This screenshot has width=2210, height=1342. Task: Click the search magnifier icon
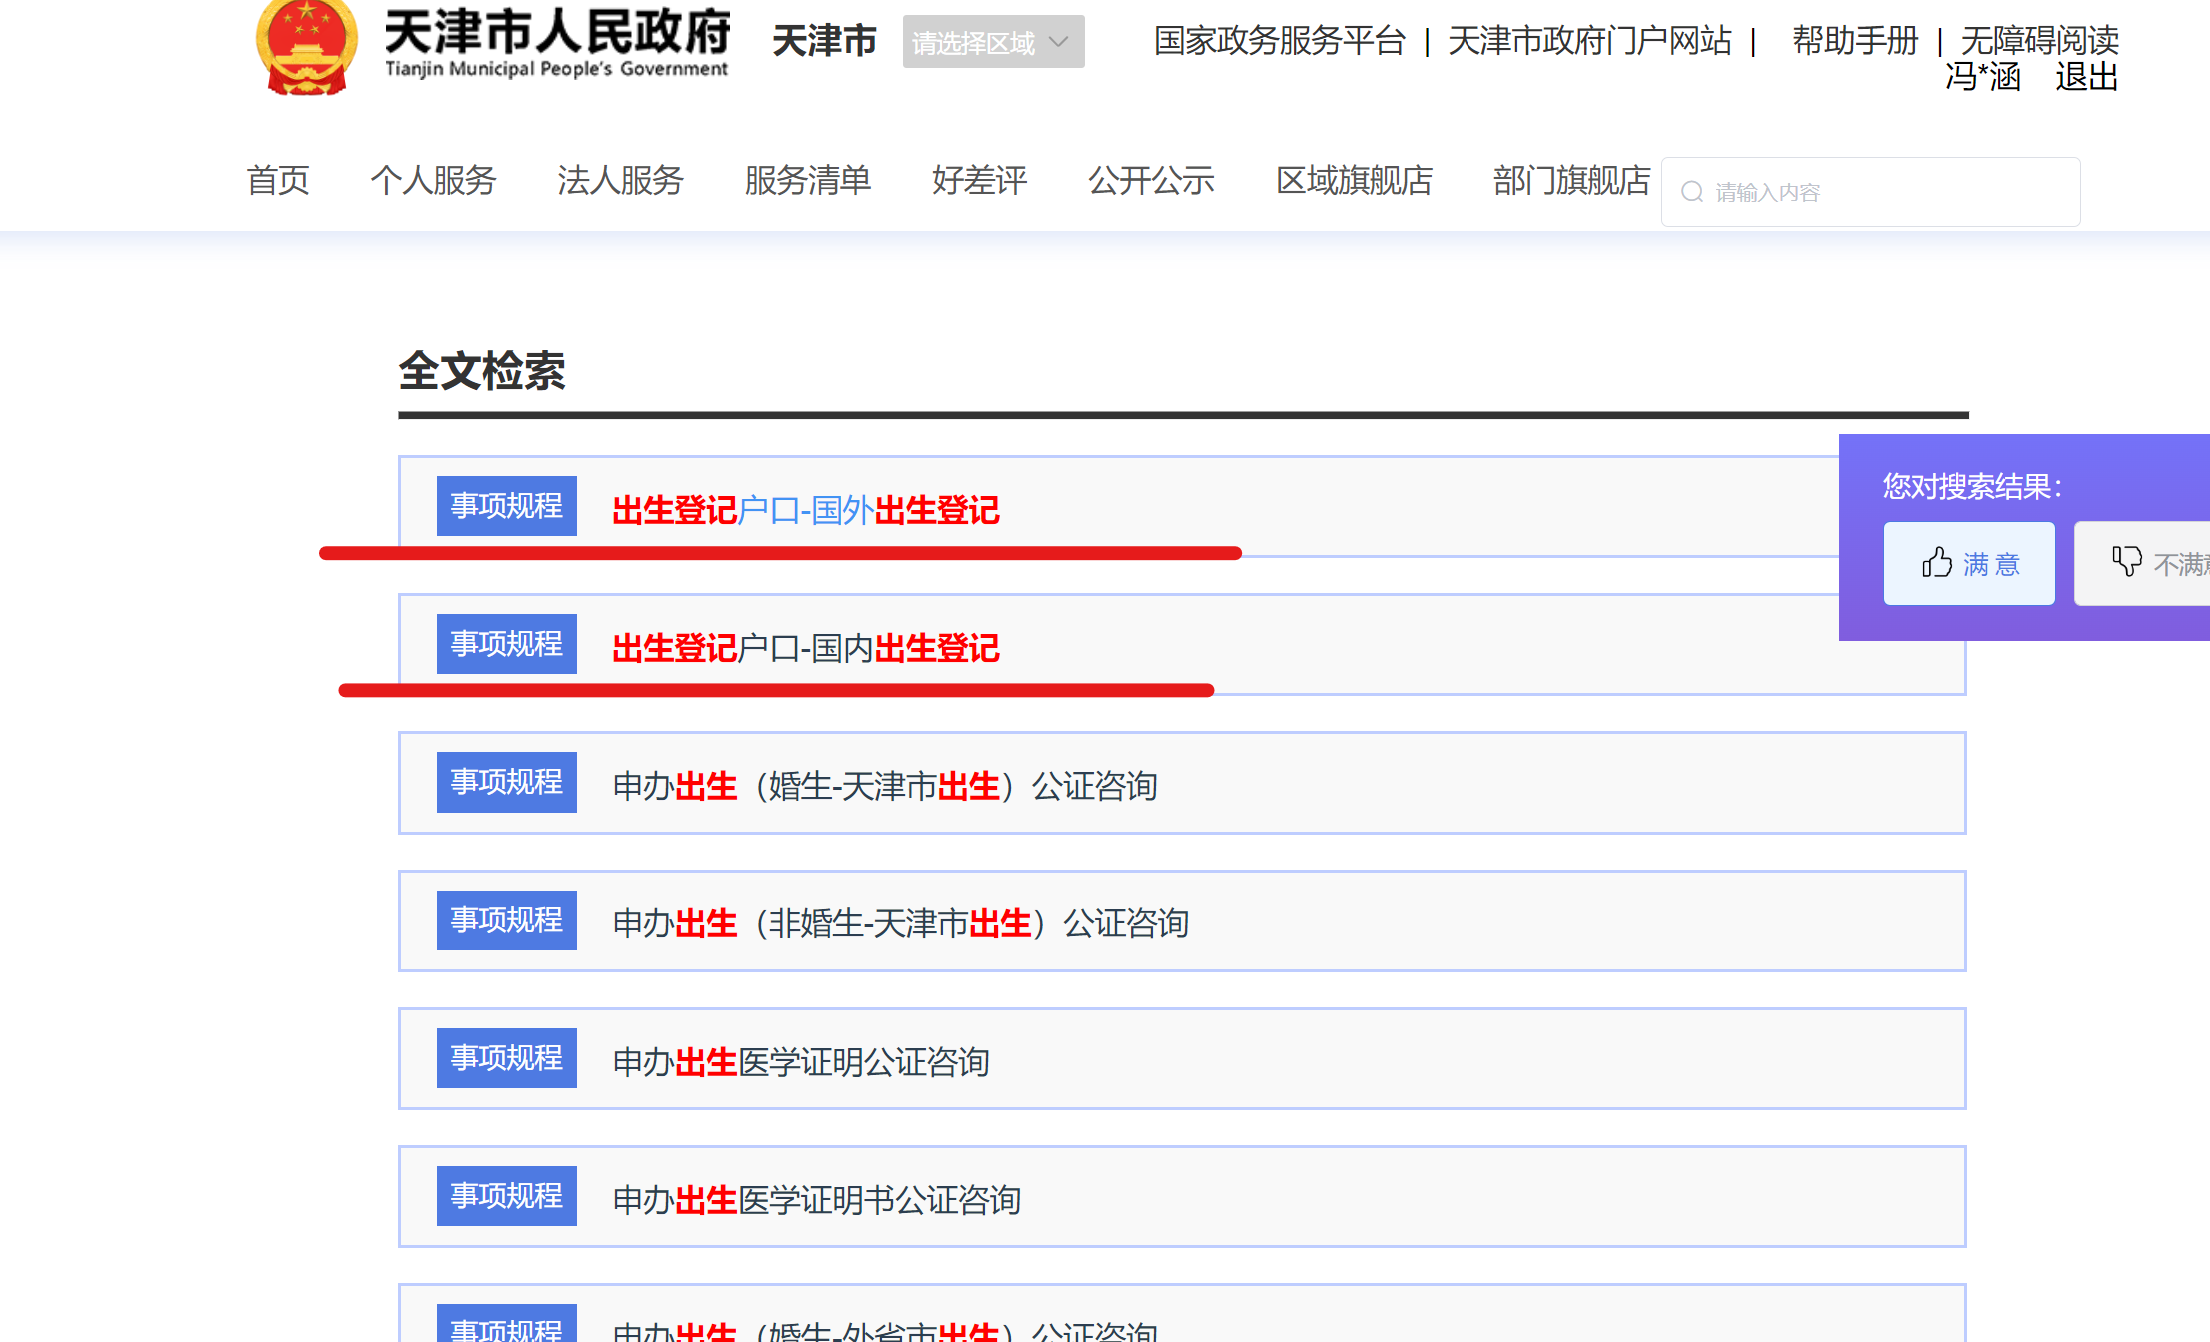click(1692, 192)
